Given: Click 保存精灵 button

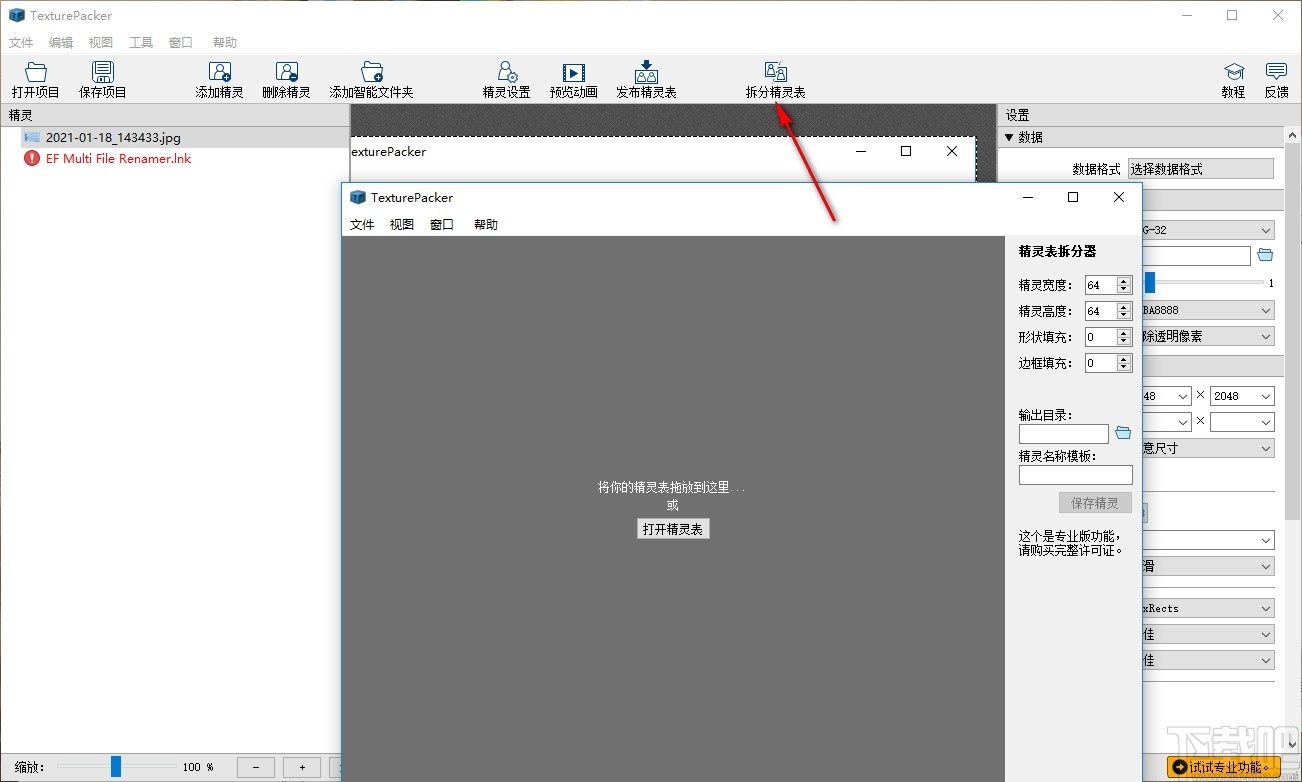Looking at the screenshot, I should pos(1095,503).
